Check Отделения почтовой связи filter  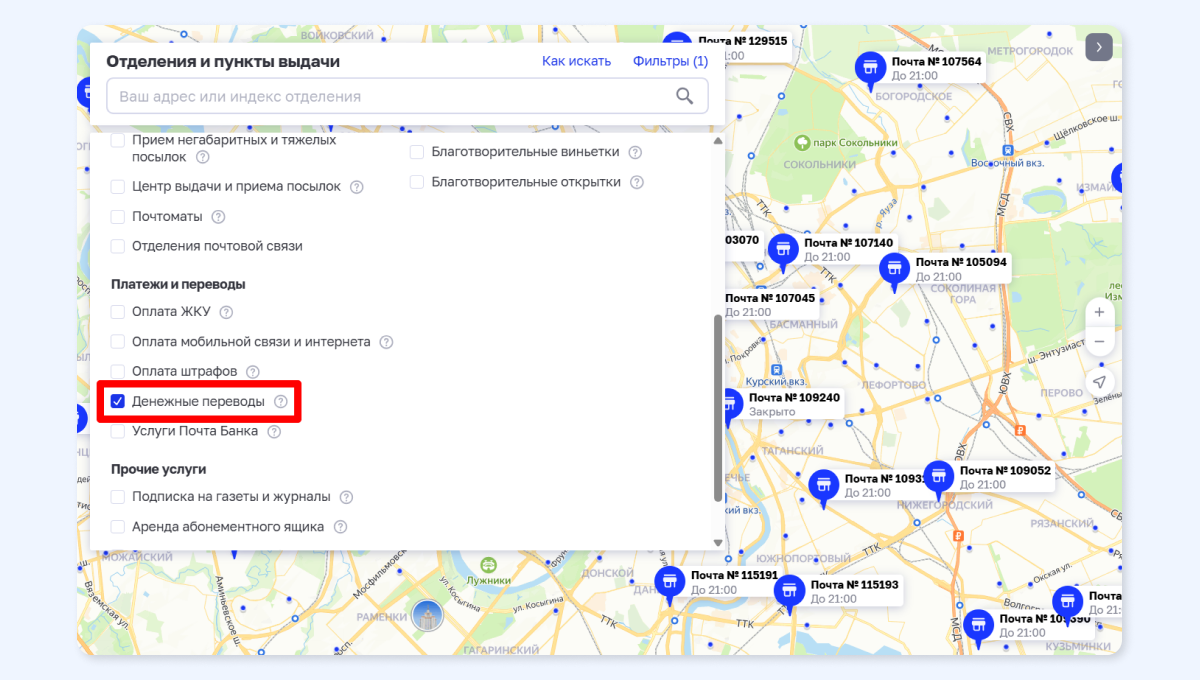pyautogui.click(x=118, y=246)
